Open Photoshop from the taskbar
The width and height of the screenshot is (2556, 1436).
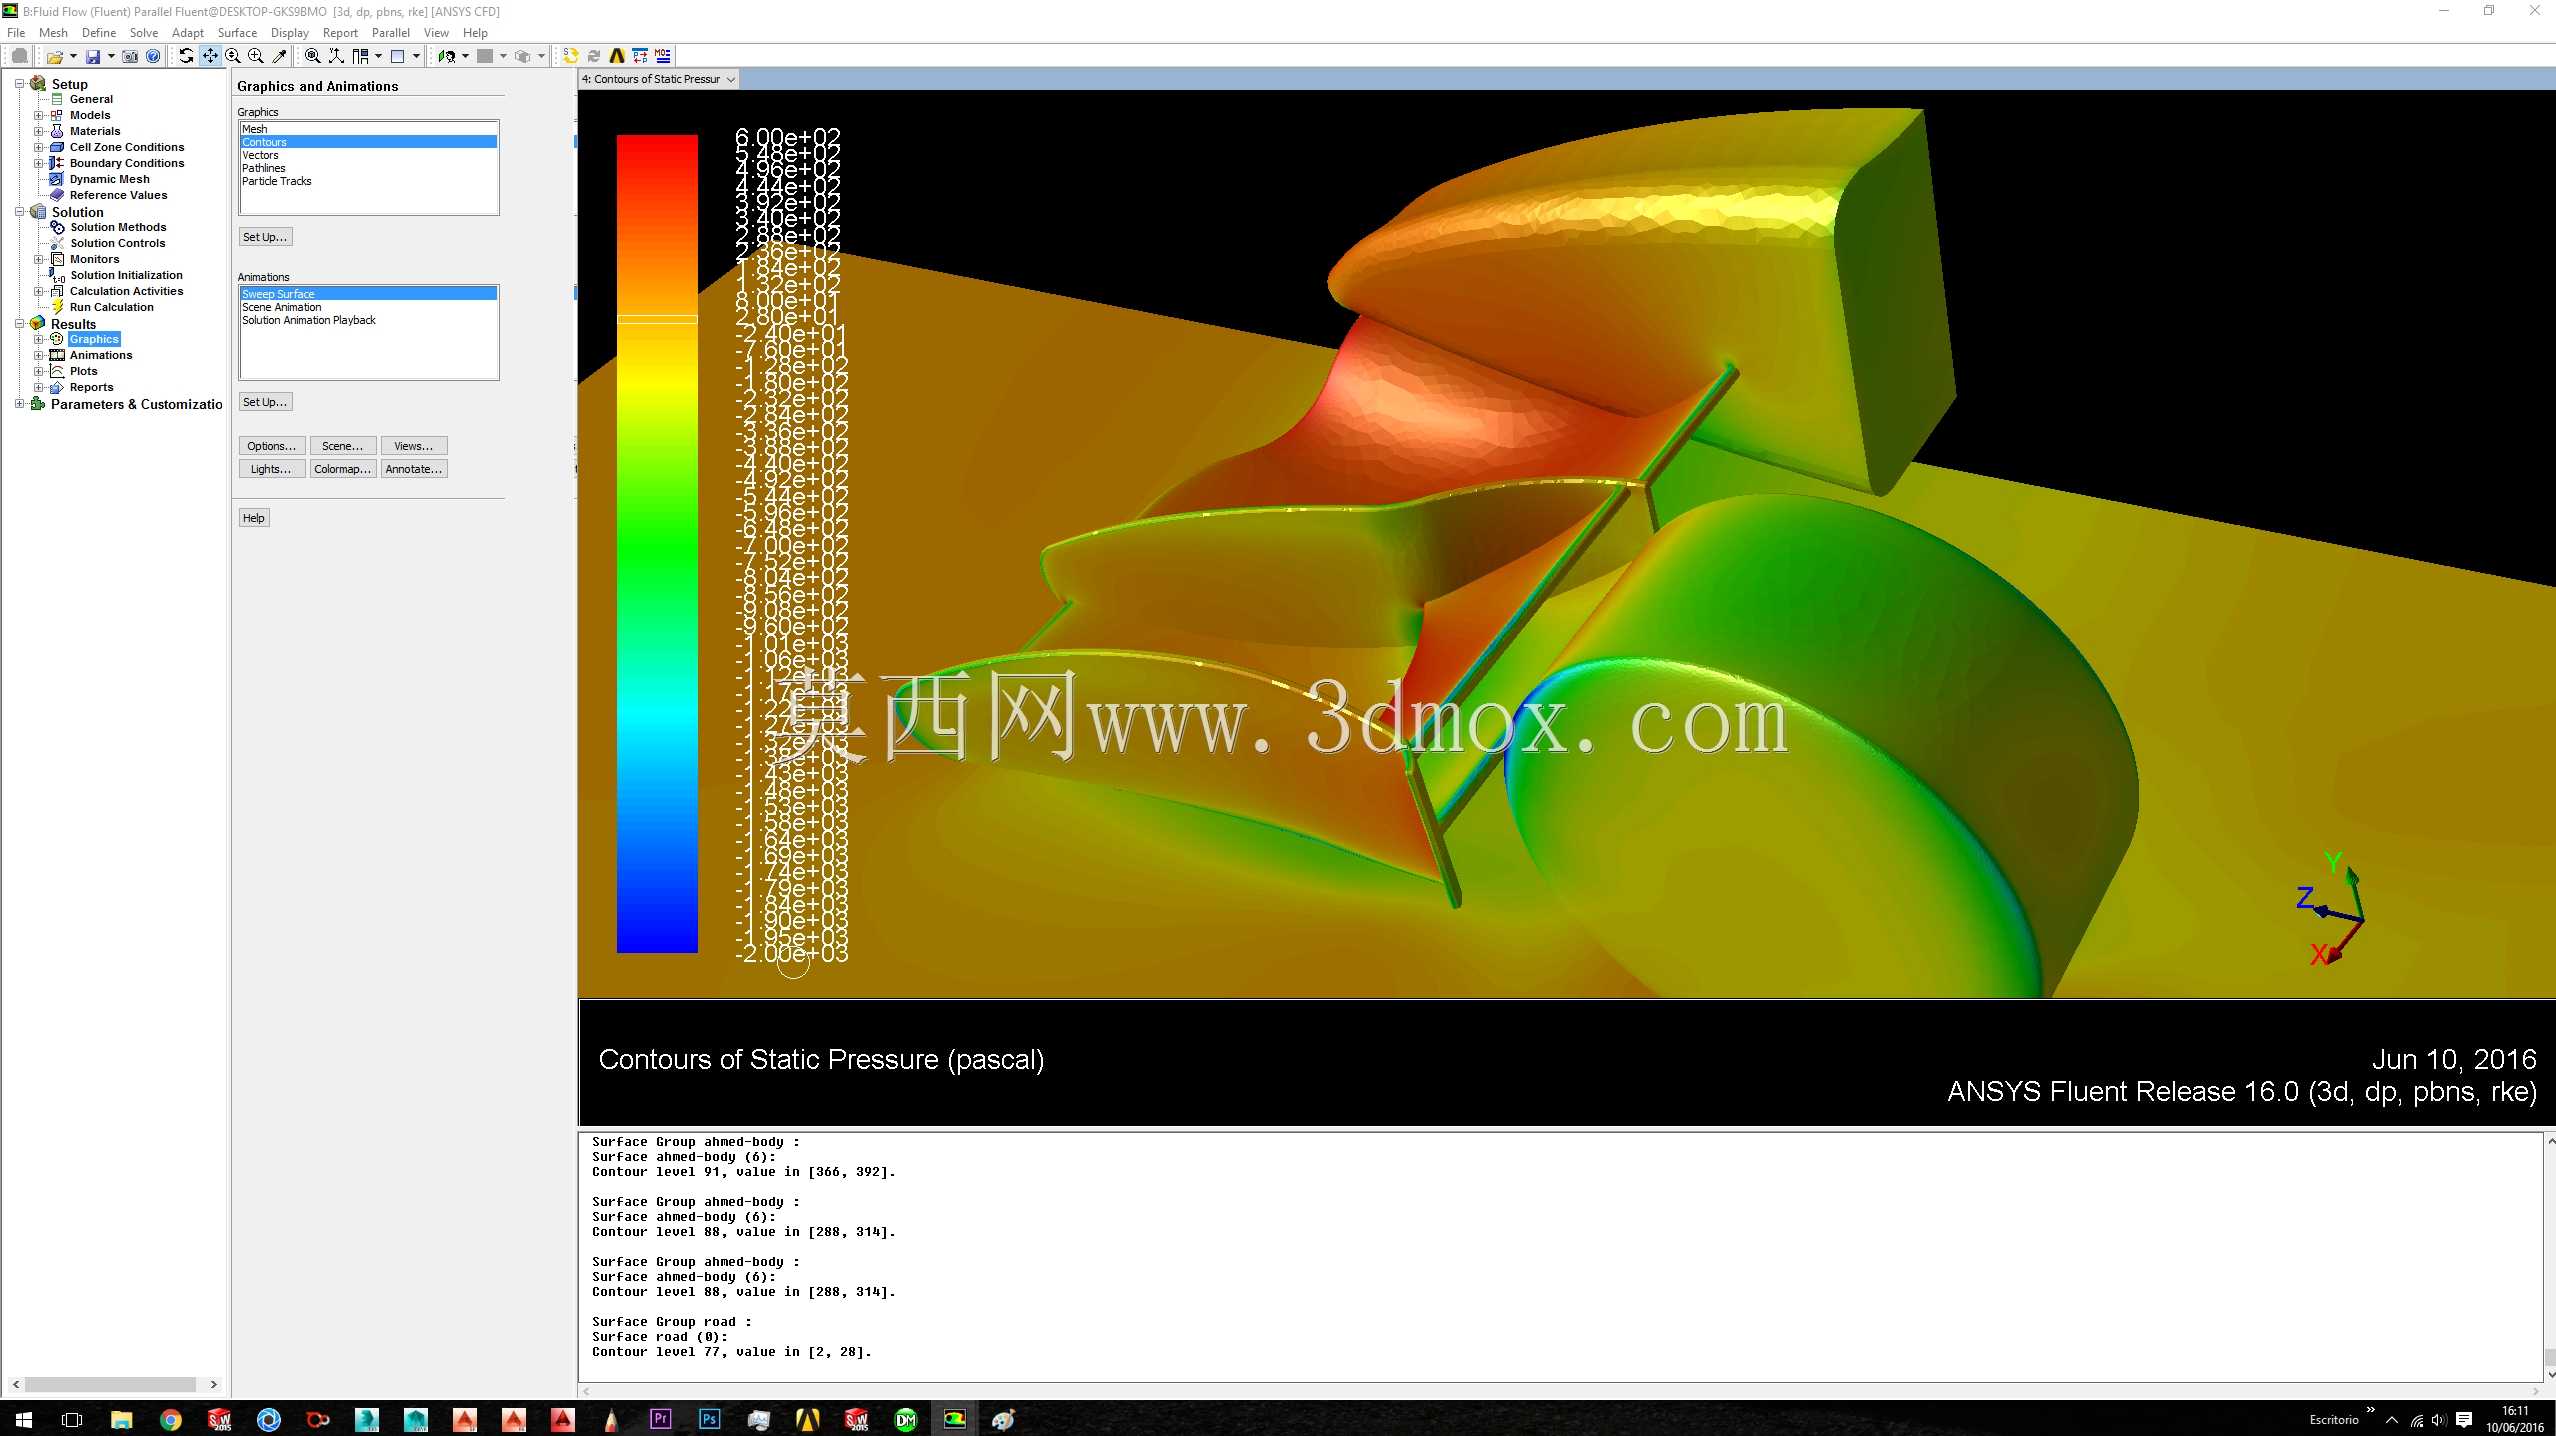709,1419
